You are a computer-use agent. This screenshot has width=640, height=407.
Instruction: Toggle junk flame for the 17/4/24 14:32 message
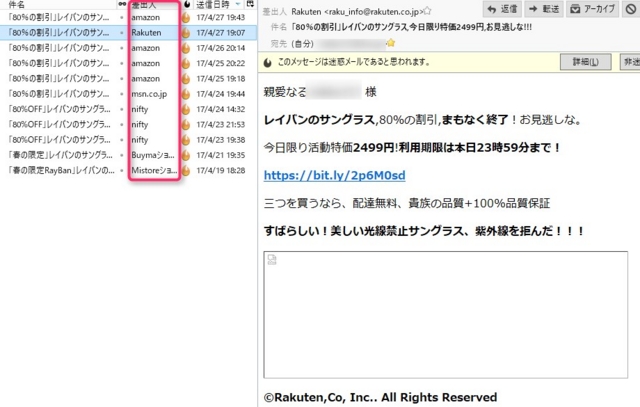click(186, 109)
